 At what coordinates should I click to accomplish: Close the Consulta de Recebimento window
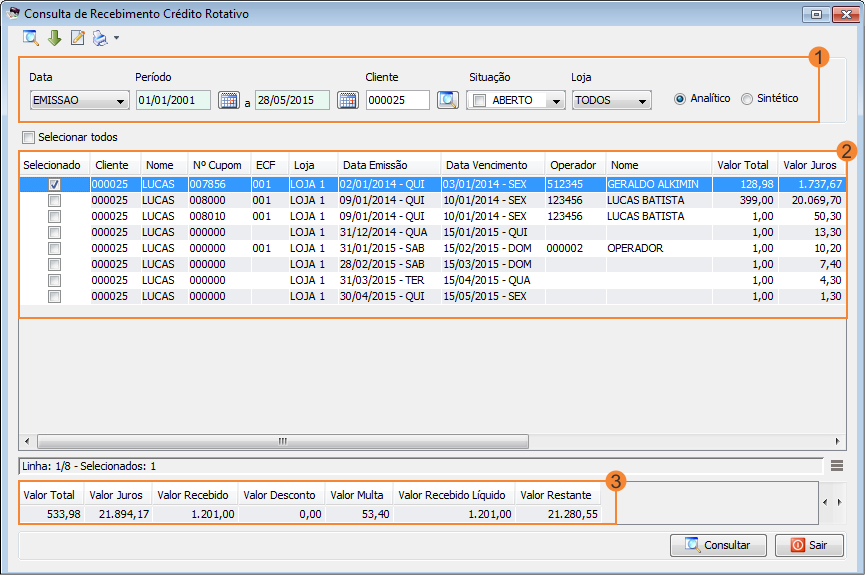(846, 14)
